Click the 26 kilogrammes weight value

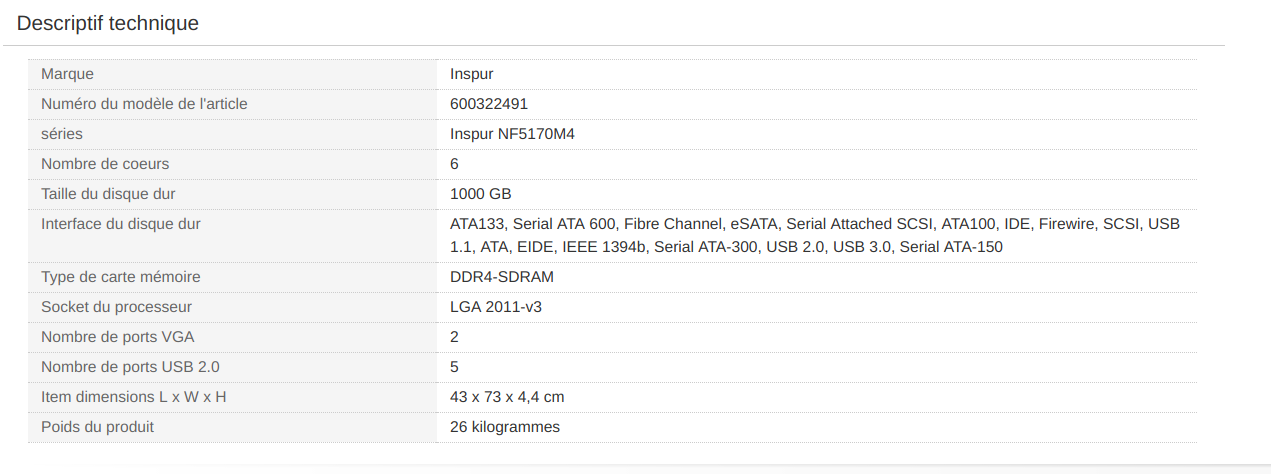tap(505, 427)
